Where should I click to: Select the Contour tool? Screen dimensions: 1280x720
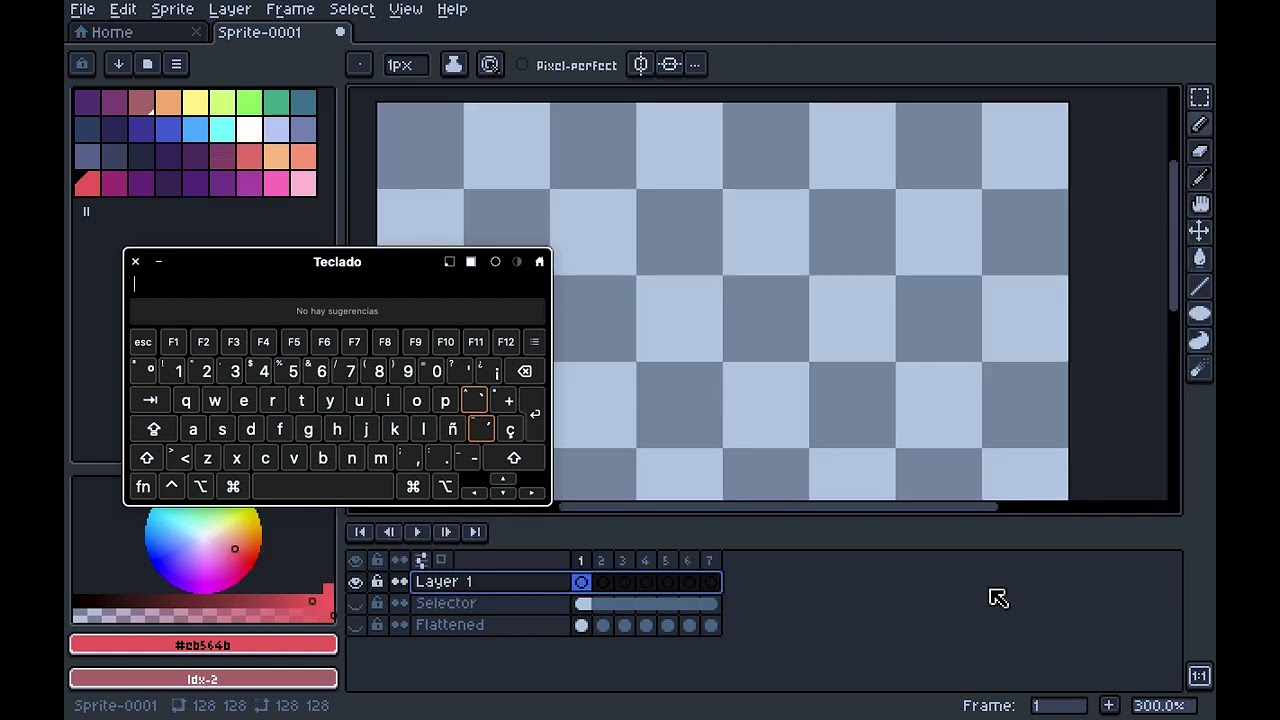(1199, 340)
